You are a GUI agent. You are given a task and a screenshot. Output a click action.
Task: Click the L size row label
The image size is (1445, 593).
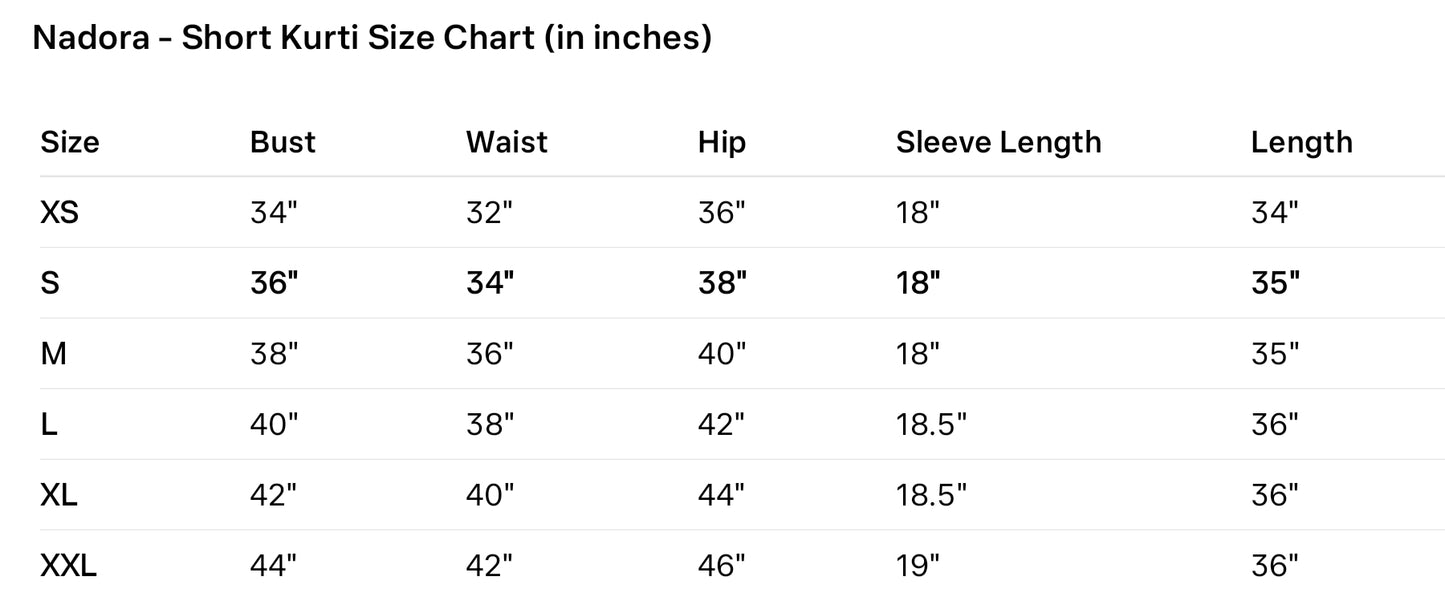click(49, 424)
